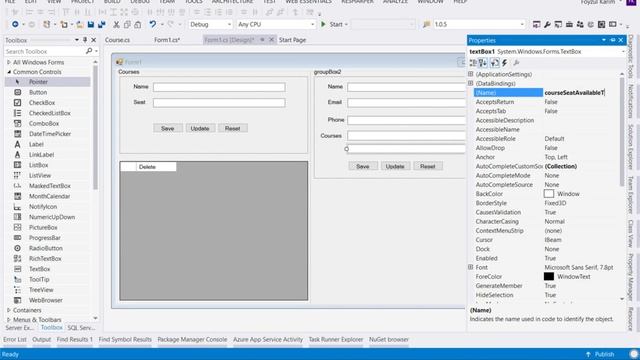The width and height of the screenshot is (640, 360).
Task: Click the green Start debugging play icon
Action: click(x=323, y=24)
